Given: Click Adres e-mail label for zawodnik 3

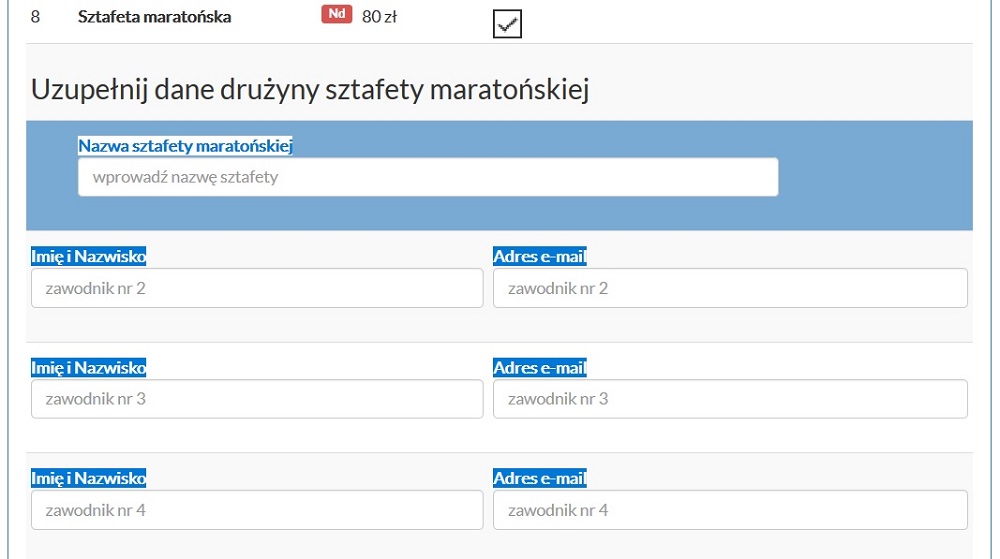Looking at the screenshot, I should point(540,368).
